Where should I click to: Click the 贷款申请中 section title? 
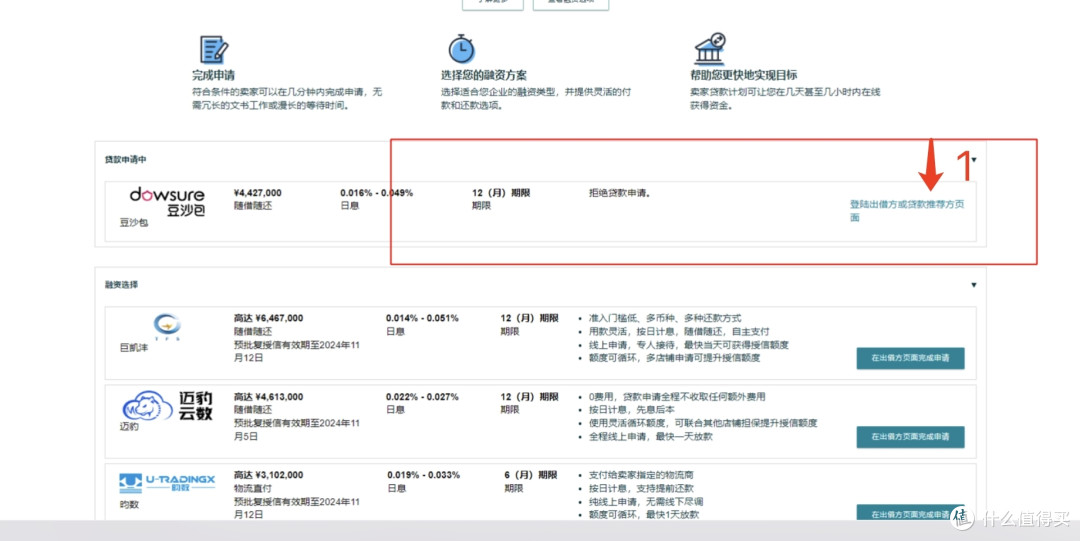[125, 160]
